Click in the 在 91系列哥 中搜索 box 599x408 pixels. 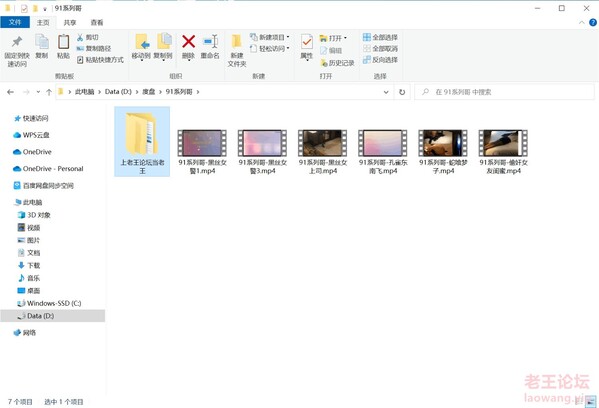coord(504,92)
